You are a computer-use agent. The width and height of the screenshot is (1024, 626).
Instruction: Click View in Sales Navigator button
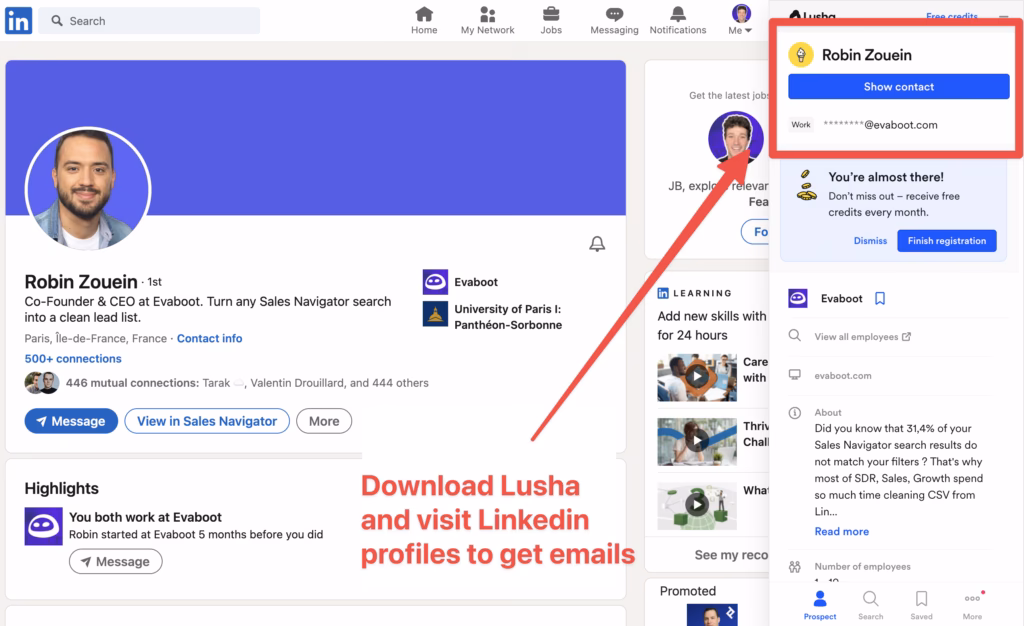click(207, 421)
